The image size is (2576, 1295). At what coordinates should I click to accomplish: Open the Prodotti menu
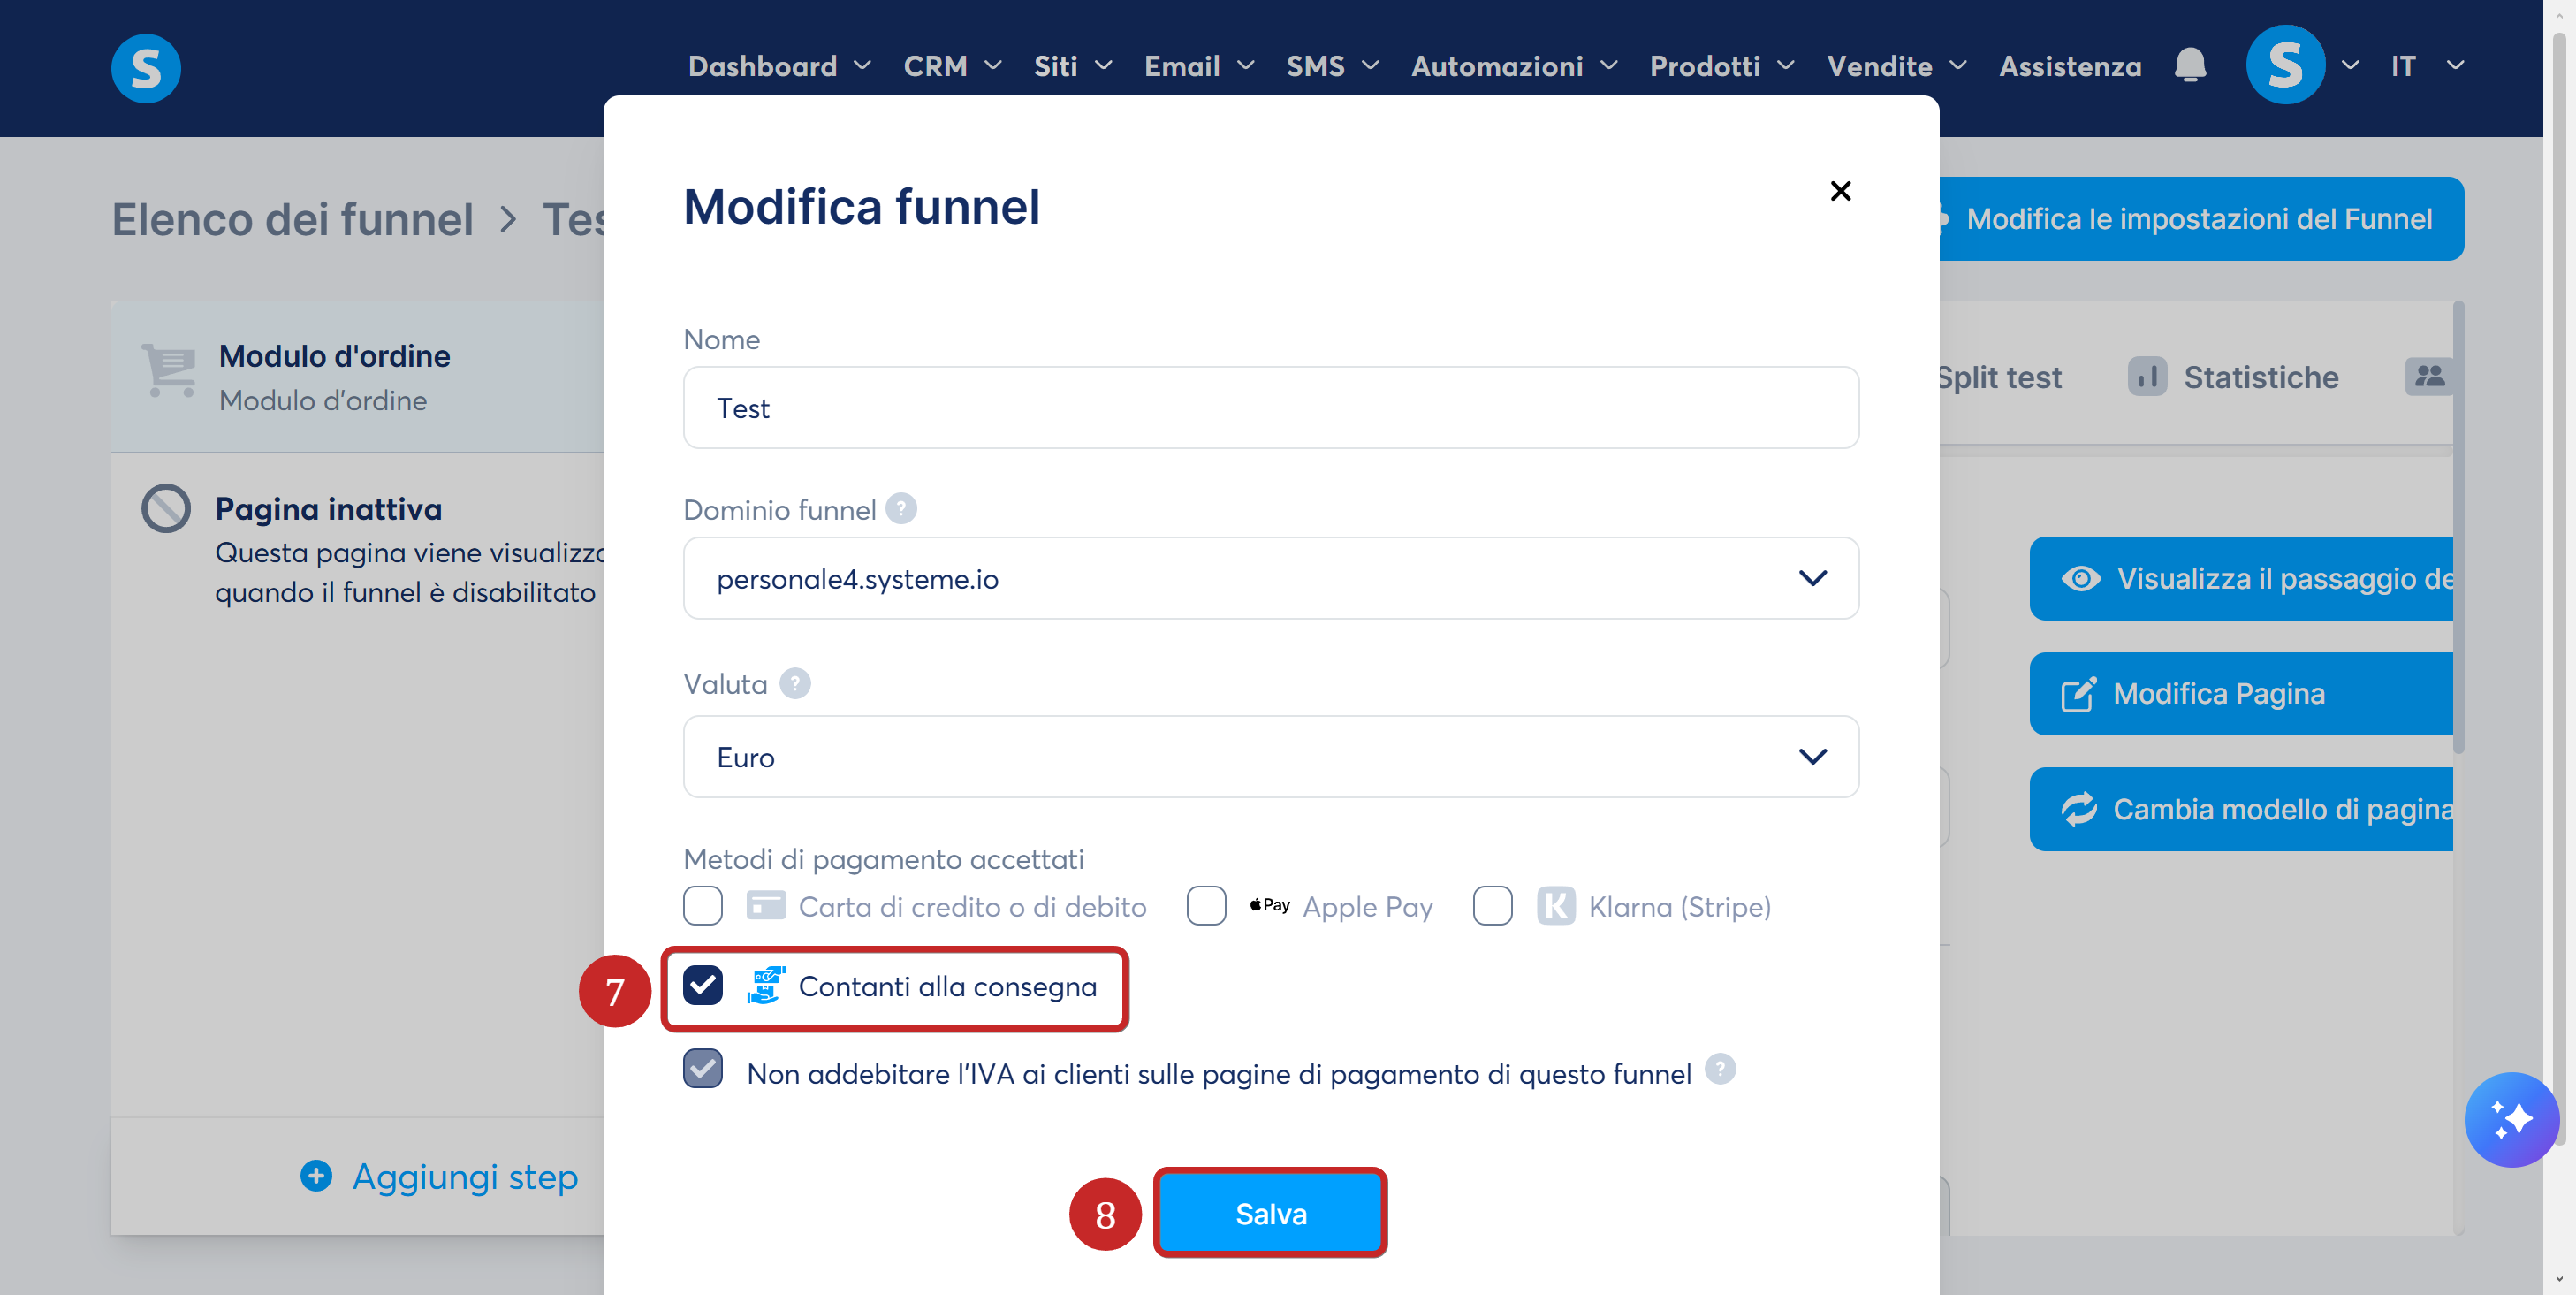(x=1721, y=66)
